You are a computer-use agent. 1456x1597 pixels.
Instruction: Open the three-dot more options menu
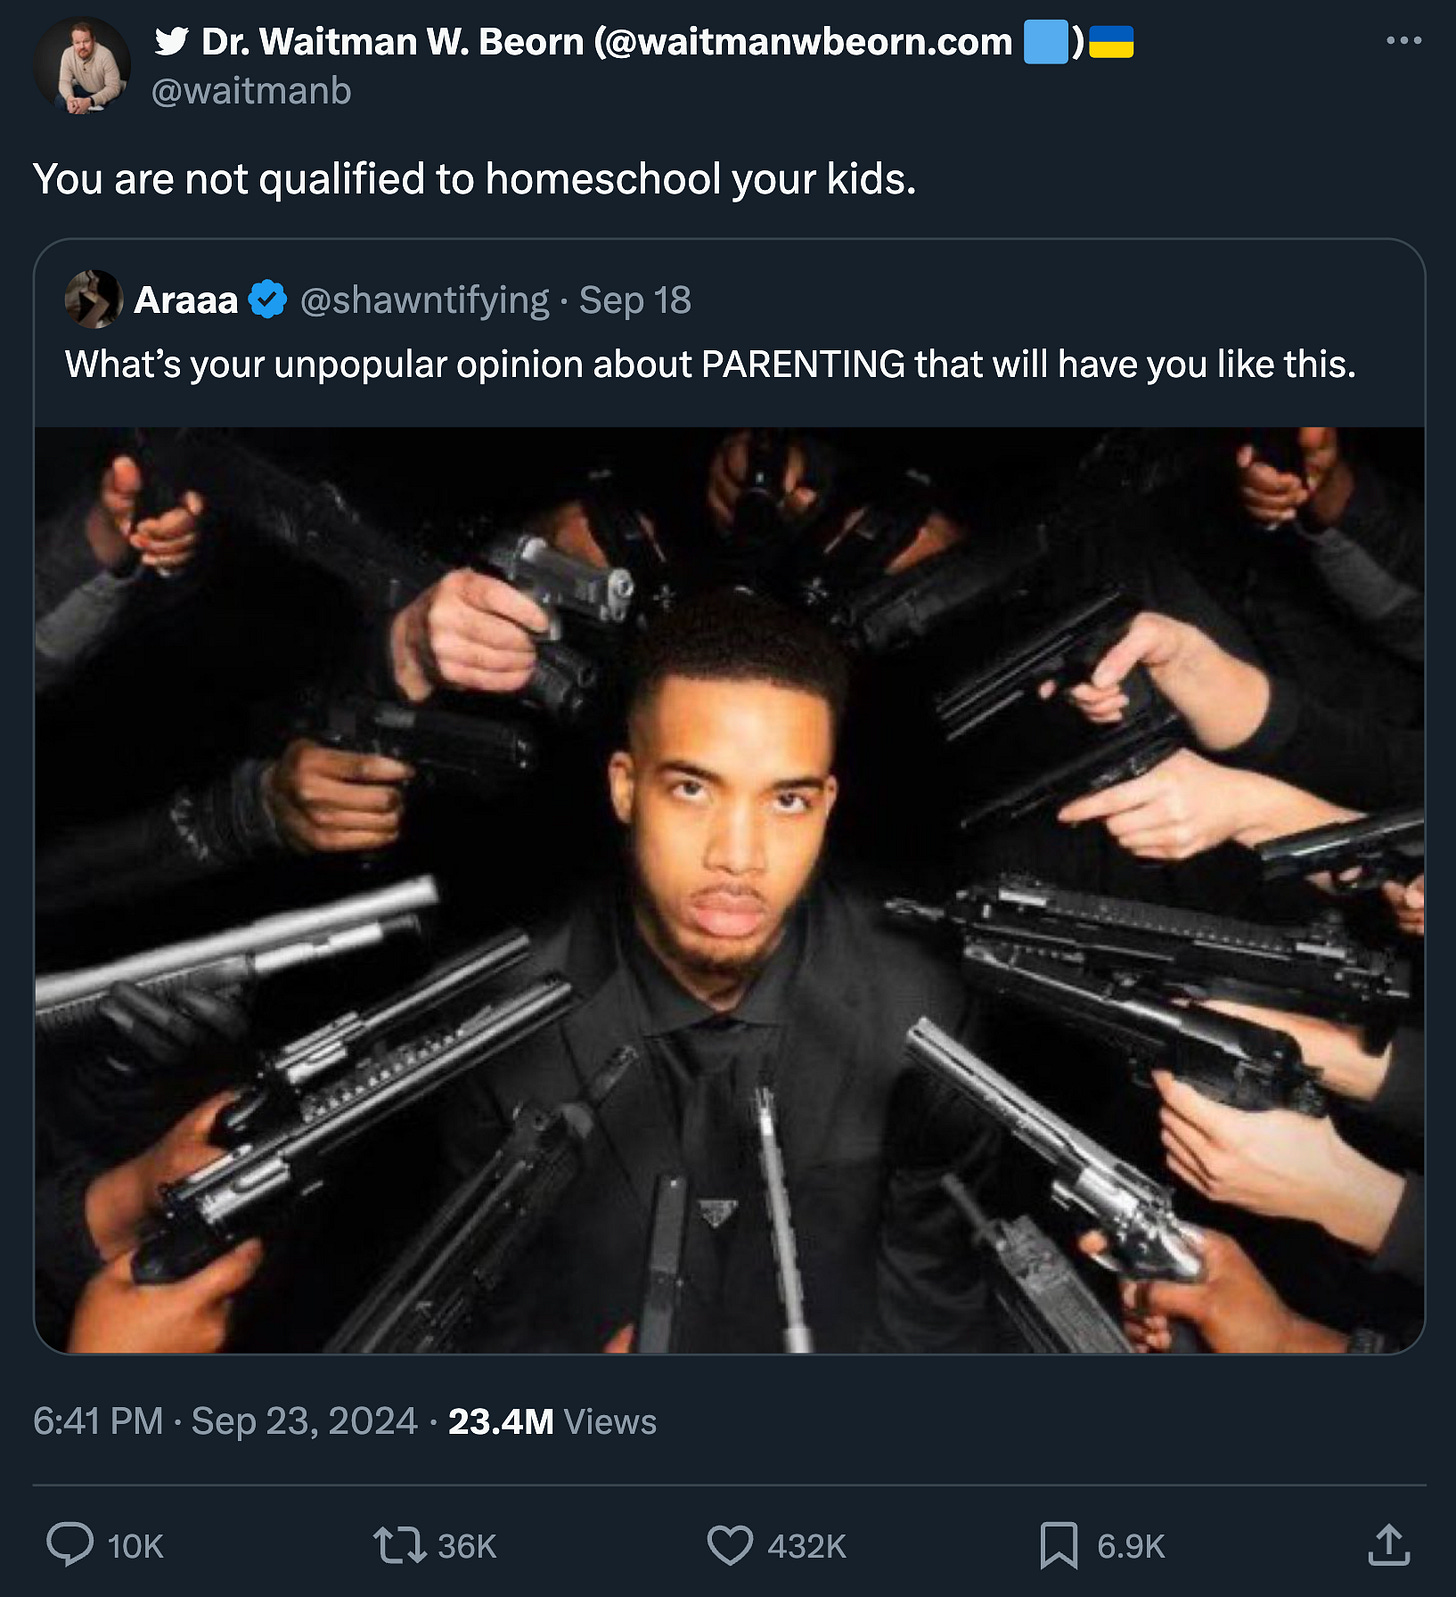point(1403,41)
